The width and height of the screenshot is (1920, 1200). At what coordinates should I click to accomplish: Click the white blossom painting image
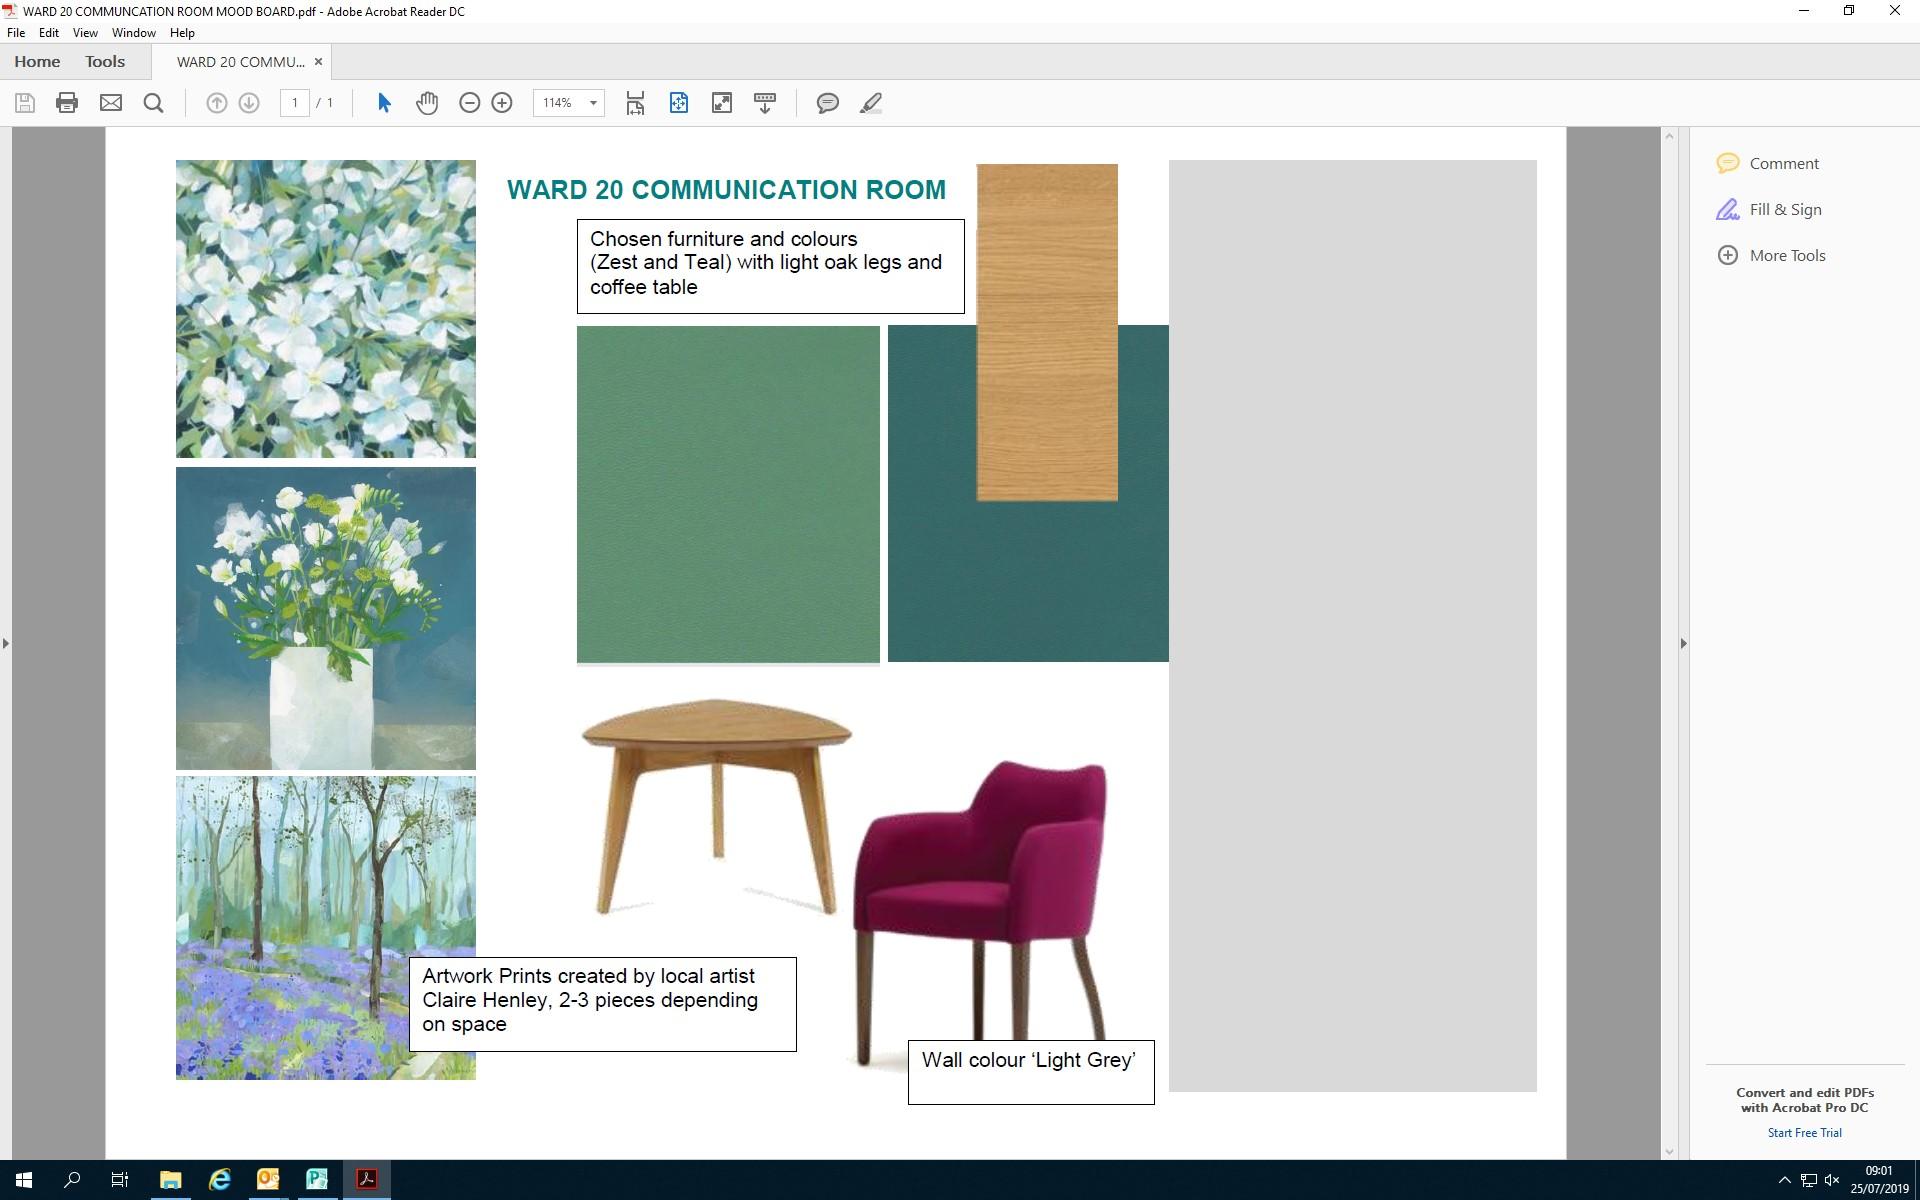click(x=326, y=309)
